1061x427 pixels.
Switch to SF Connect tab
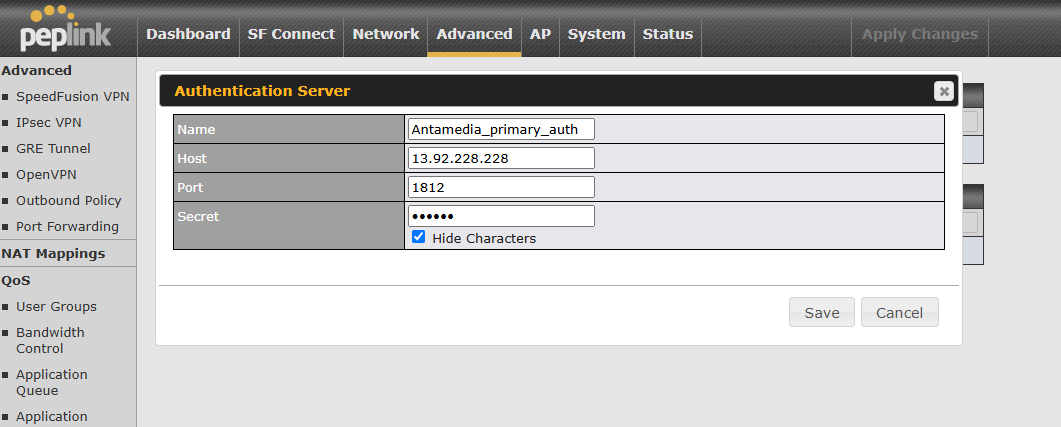point(291,34)
